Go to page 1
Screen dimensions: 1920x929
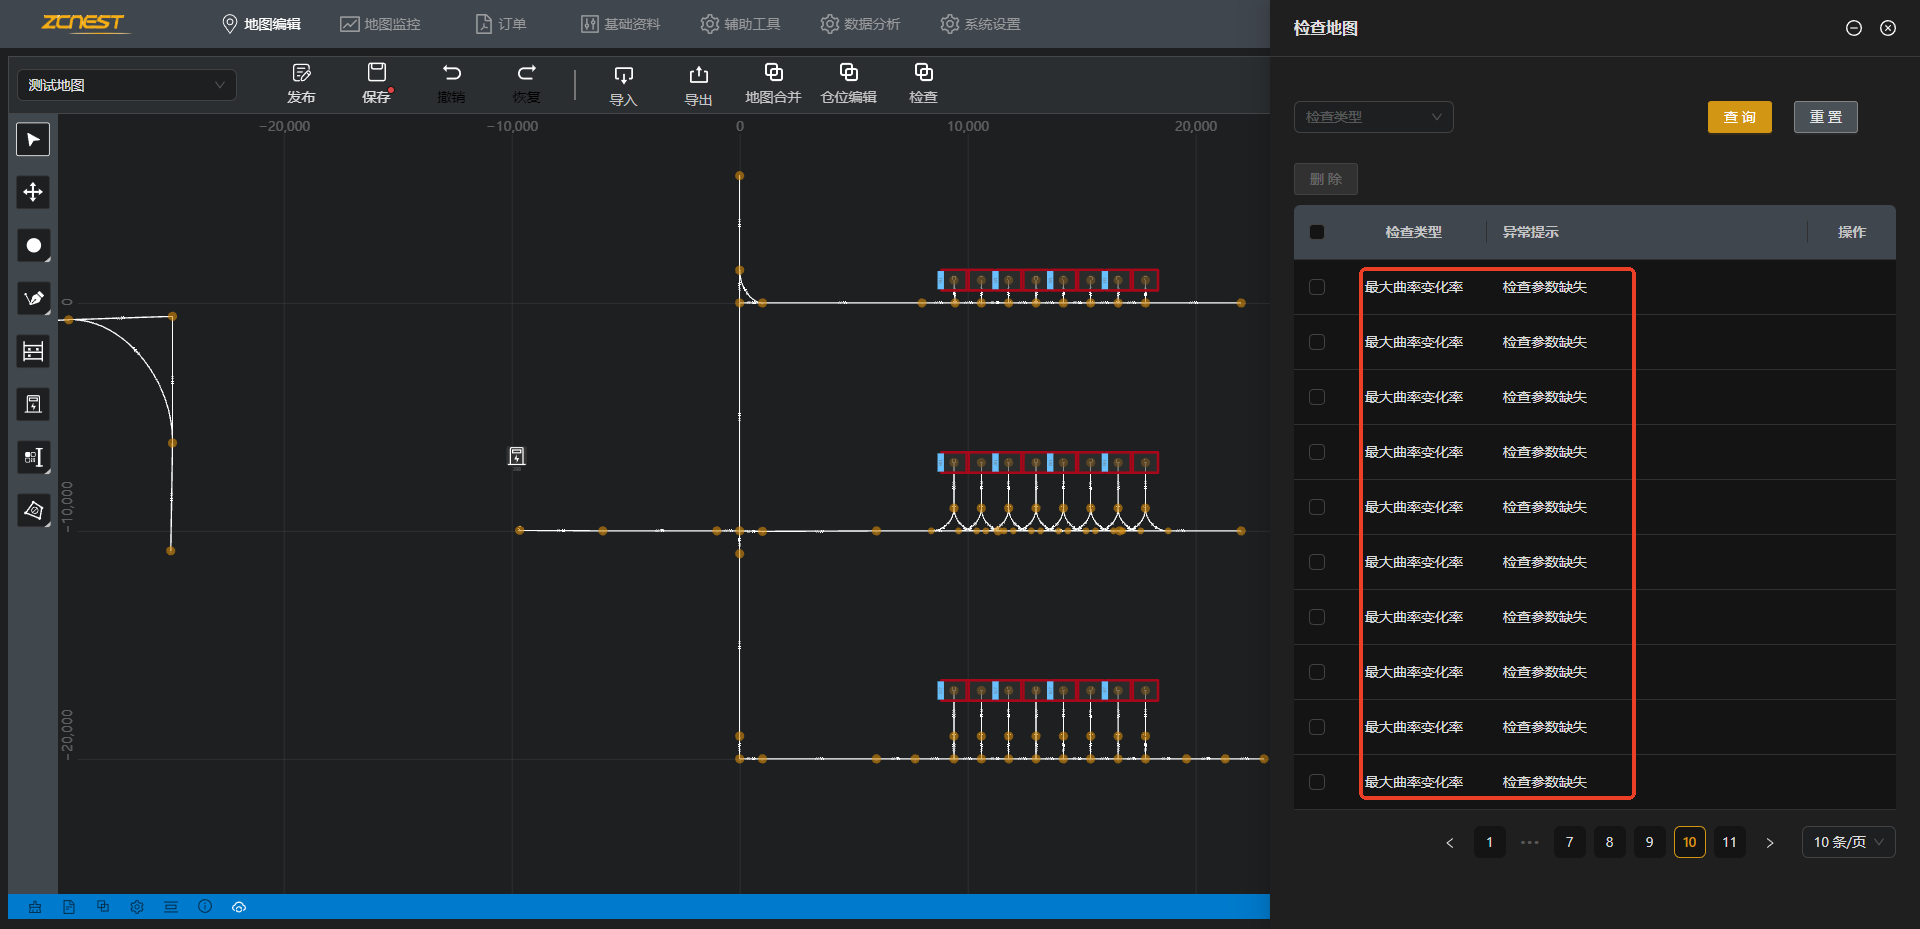[1489, 842]
